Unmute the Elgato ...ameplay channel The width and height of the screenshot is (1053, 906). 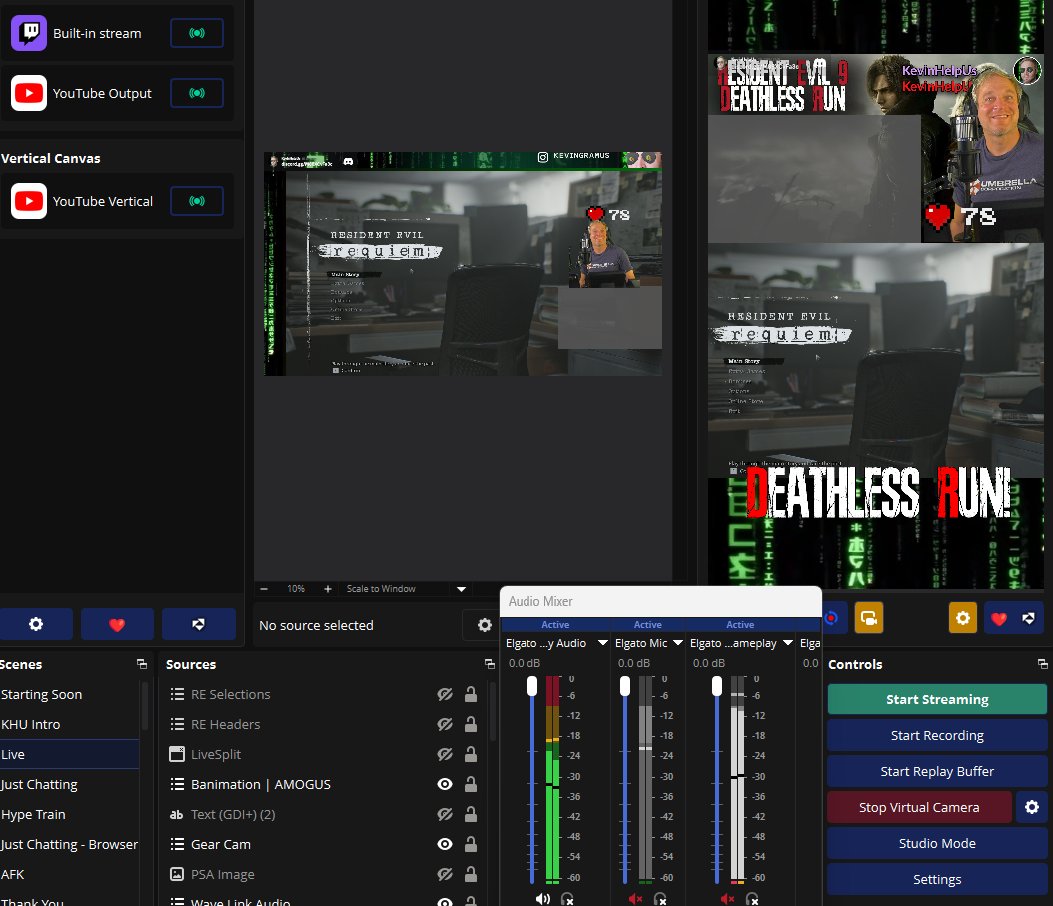727,899
